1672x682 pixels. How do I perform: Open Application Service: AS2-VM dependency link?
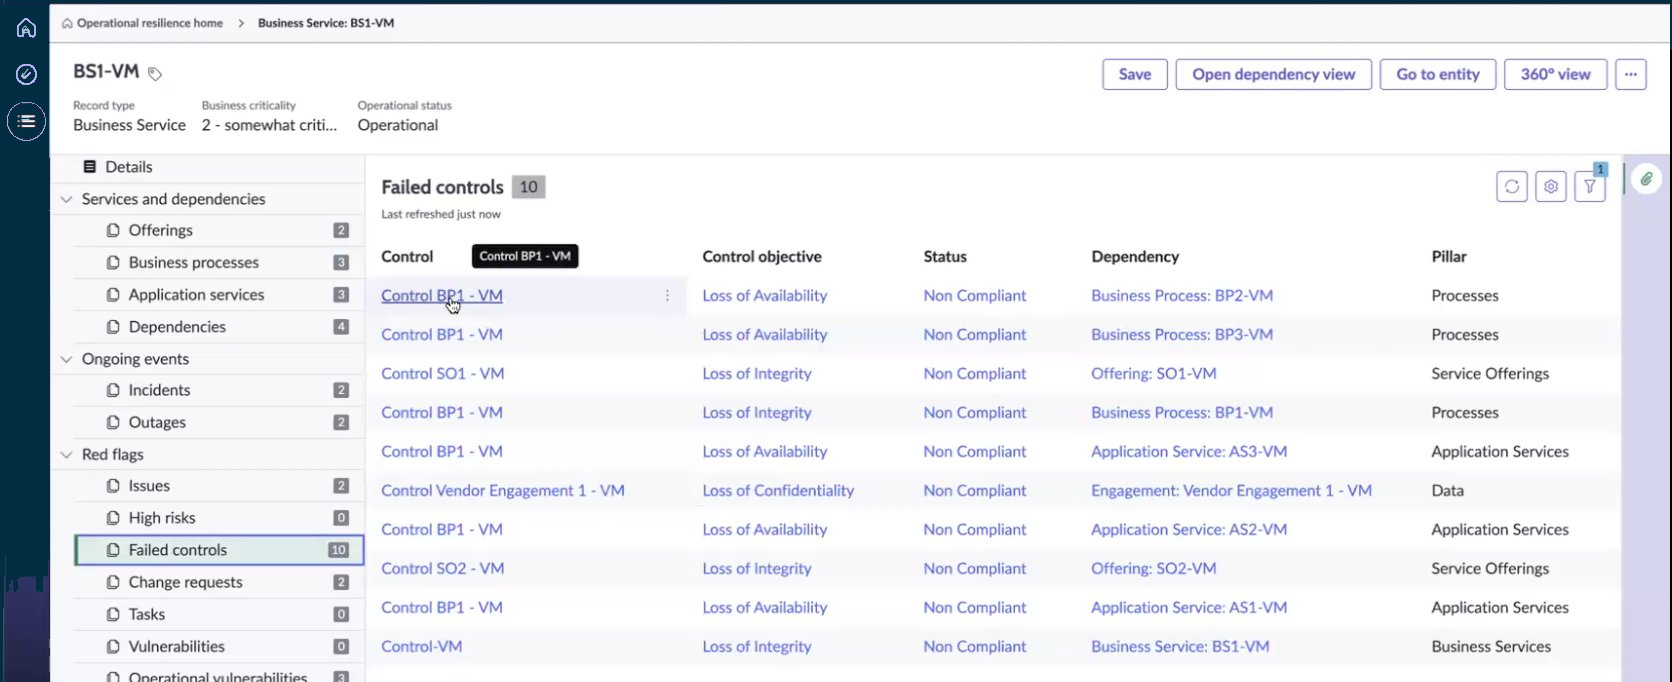tap(1189, 529)
